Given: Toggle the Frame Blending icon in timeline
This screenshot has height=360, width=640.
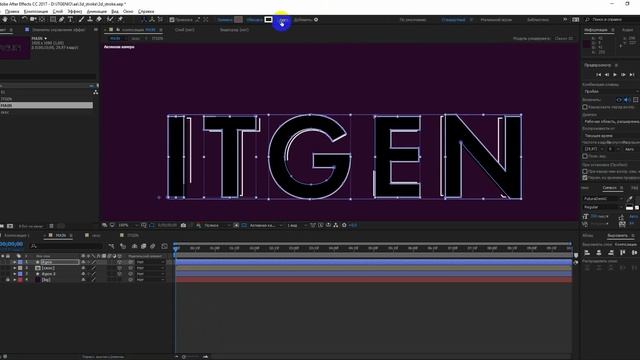Looking at the screenshot, I should click(143, 246).
